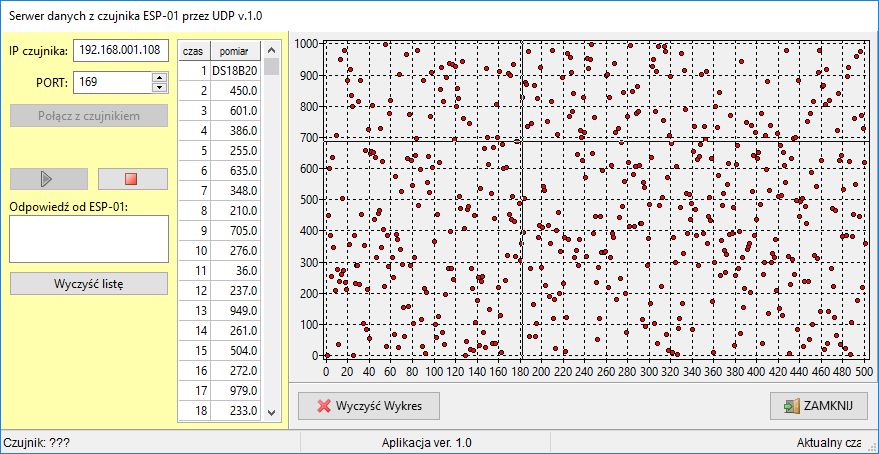
Task: Click the list scrollbar down arrow
Action: coord(272,413)
